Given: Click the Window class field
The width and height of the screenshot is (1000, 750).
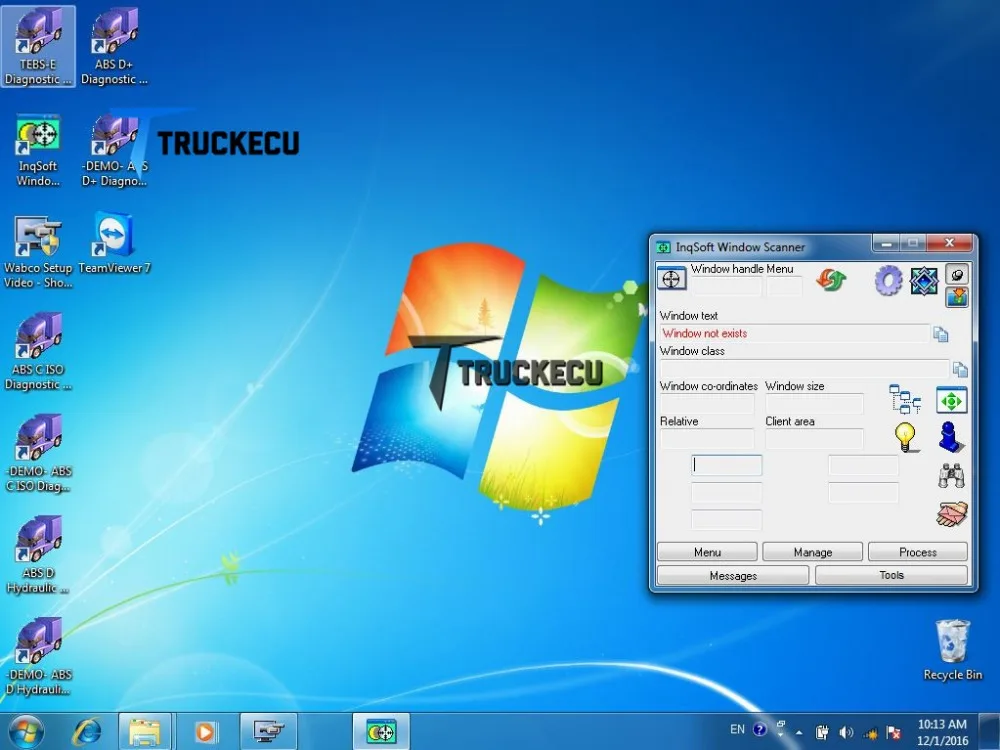Looking at the screenshot, I should point(804,369).
